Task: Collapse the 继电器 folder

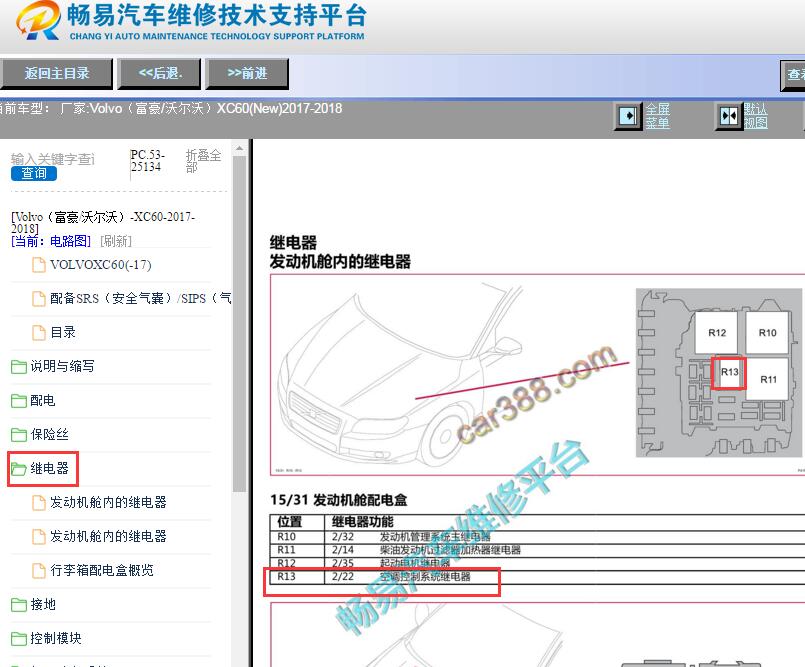Action: (49, 468)
